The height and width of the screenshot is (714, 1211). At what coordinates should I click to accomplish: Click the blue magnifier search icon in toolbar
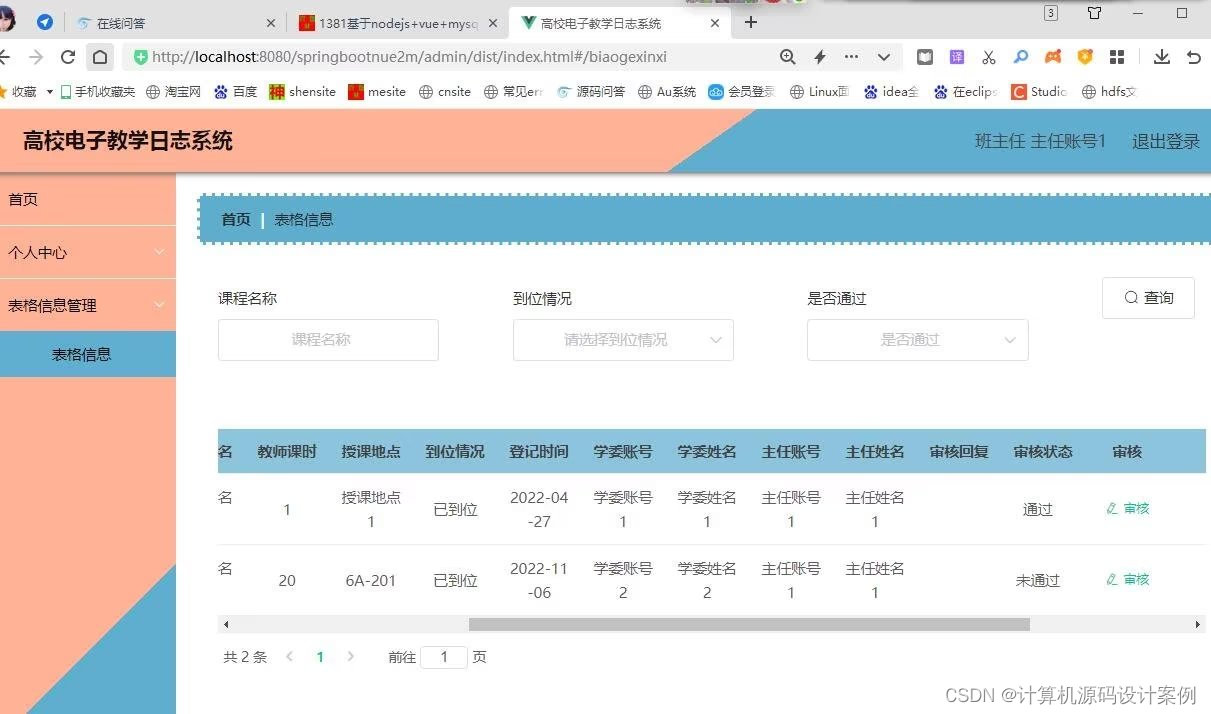[1019, 57]
